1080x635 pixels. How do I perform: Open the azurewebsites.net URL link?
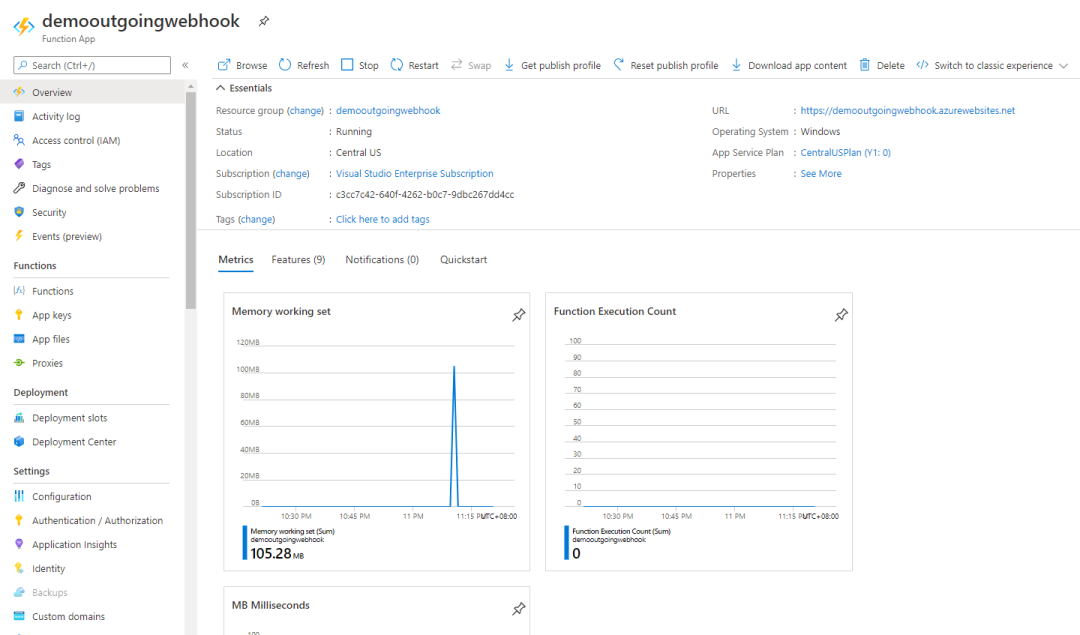coord(908,111)
